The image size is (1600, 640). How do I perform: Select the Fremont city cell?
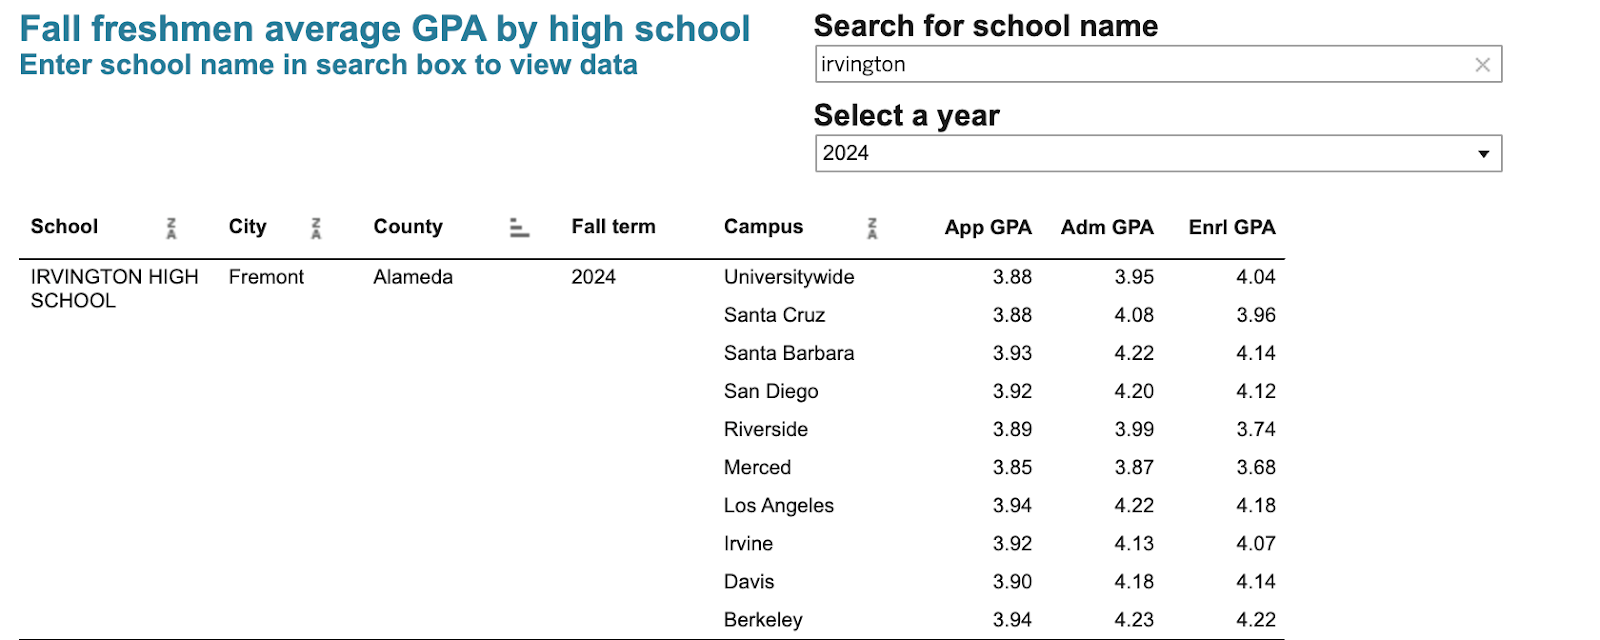click(266, 277)
